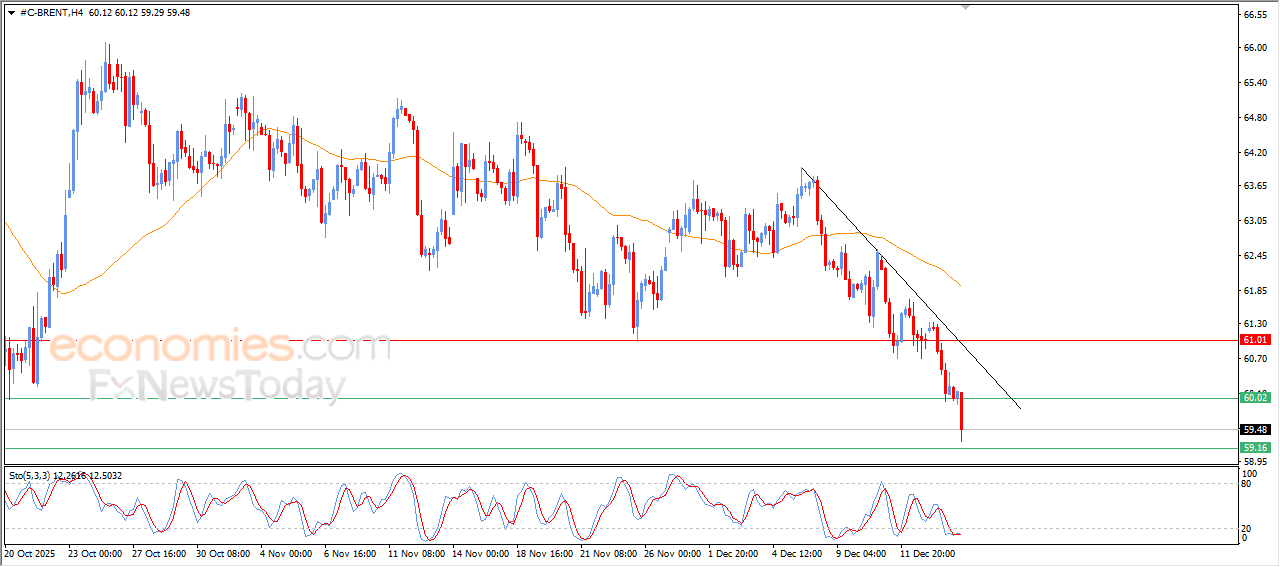Image resolution: width=1280 pixels, height=567 pixels.
Task: Click the gray chart shift marker at top
Action: pos(964,7)
